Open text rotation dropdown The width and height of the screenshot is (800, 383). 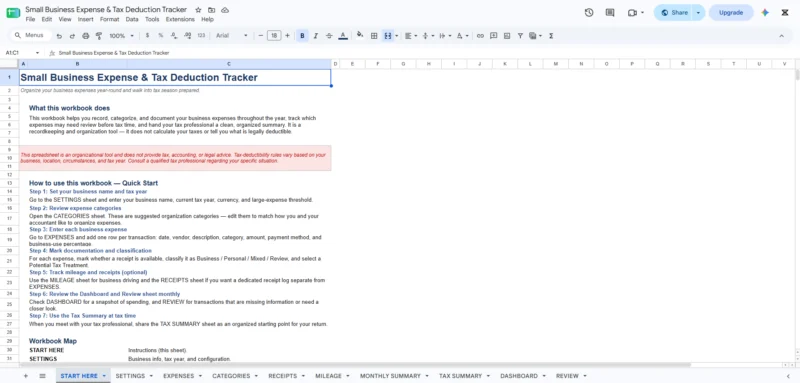pos(462,36)
